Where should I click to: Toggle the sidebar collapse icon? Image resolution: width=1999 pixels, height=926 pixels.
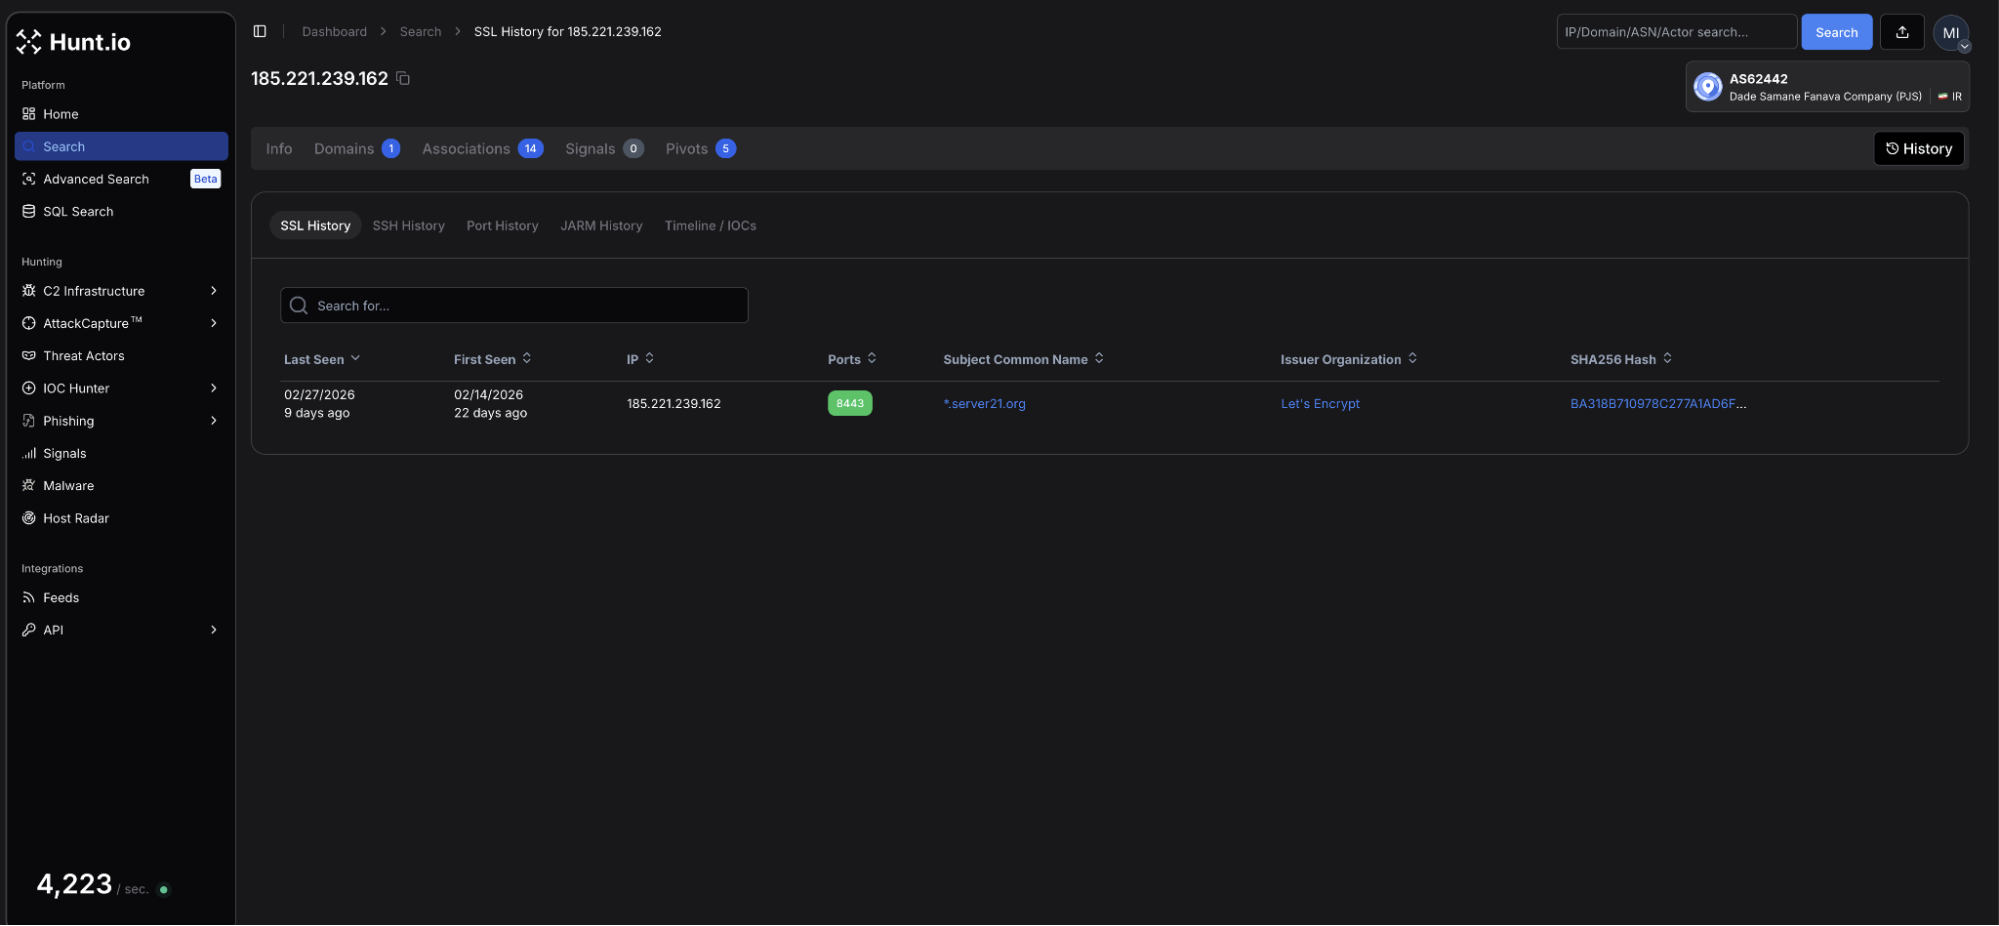pyautogui.click(x=260, y=31)
